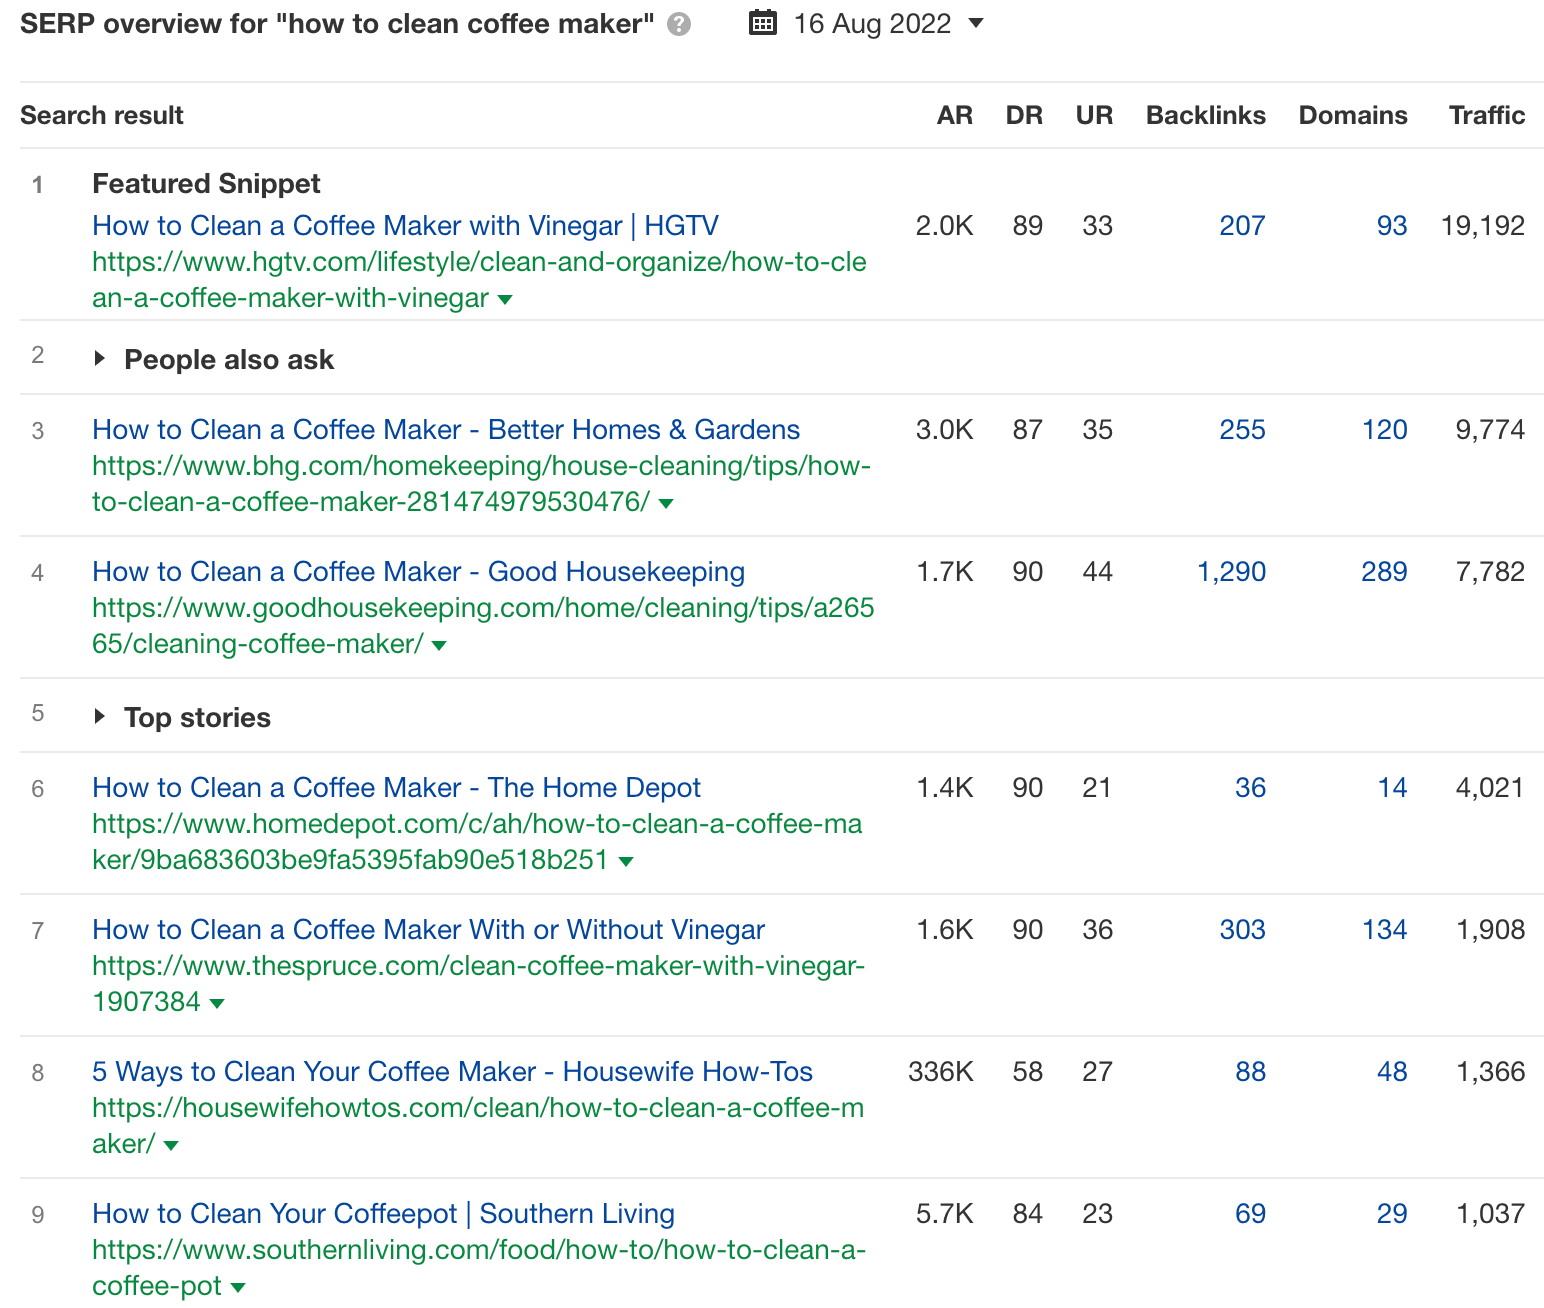
Task: View 1,290 backlinks for Good Housekeeping
Action: coord(1230,571)
